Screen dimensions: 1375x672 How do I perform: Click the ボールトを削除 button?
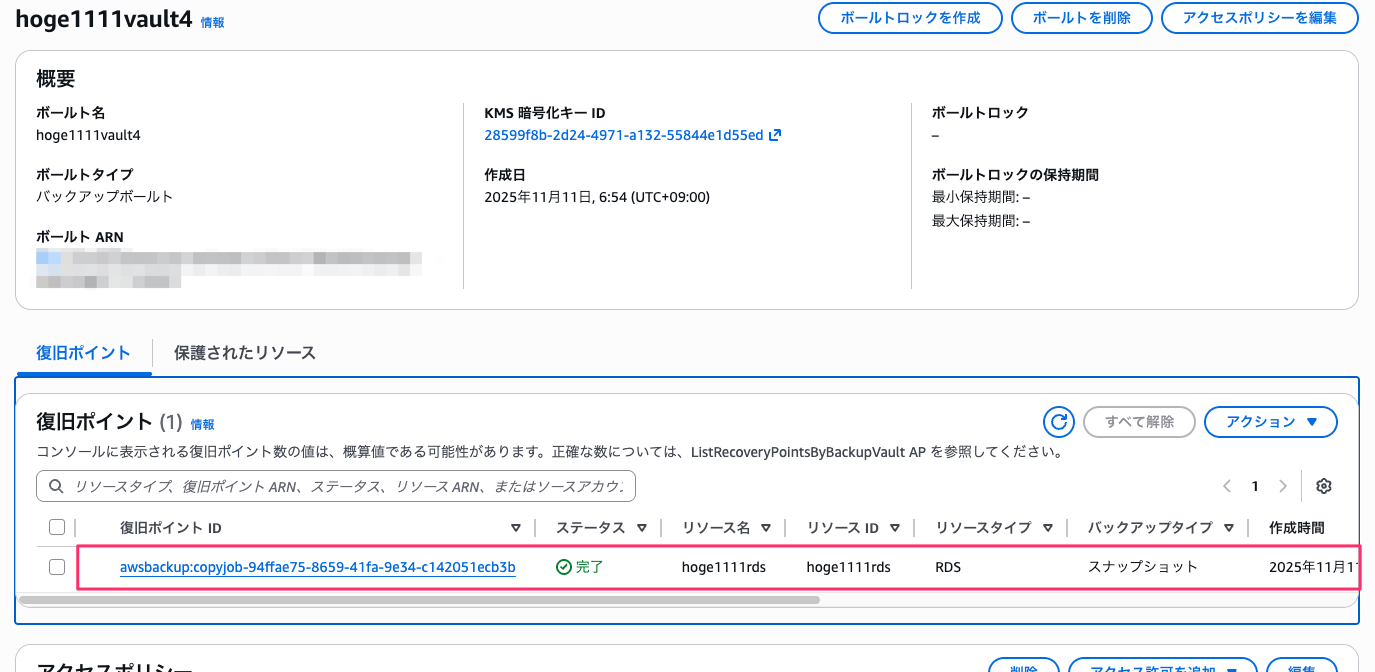point(1081,18)
